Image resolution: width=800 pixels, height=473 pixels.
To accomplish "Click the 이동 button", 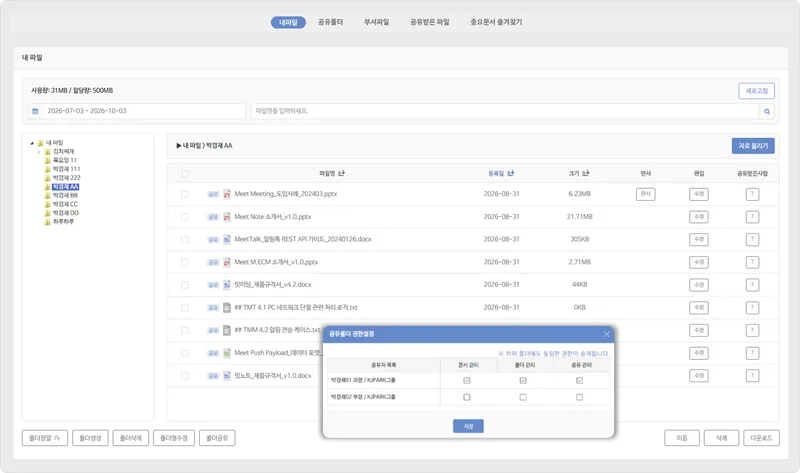I will pos(682,438).
